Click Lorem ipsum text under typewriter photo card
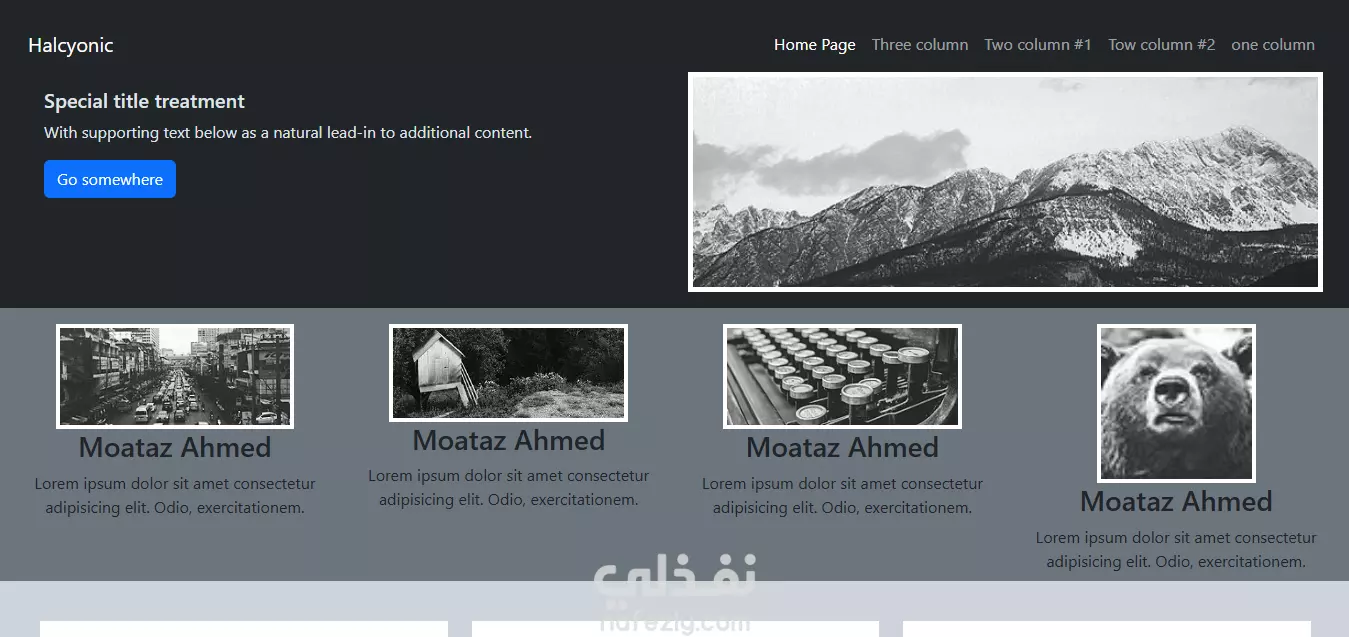The height and width of the screenshot is (637, 1349). point(842,496)
